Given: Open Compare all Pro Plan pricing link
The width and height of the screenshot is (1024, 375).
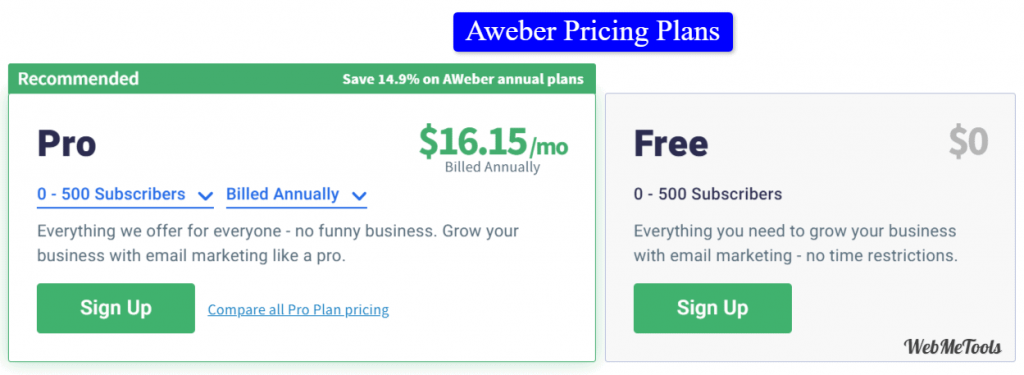Looking at the screenshot, I should tap(298, 310).
